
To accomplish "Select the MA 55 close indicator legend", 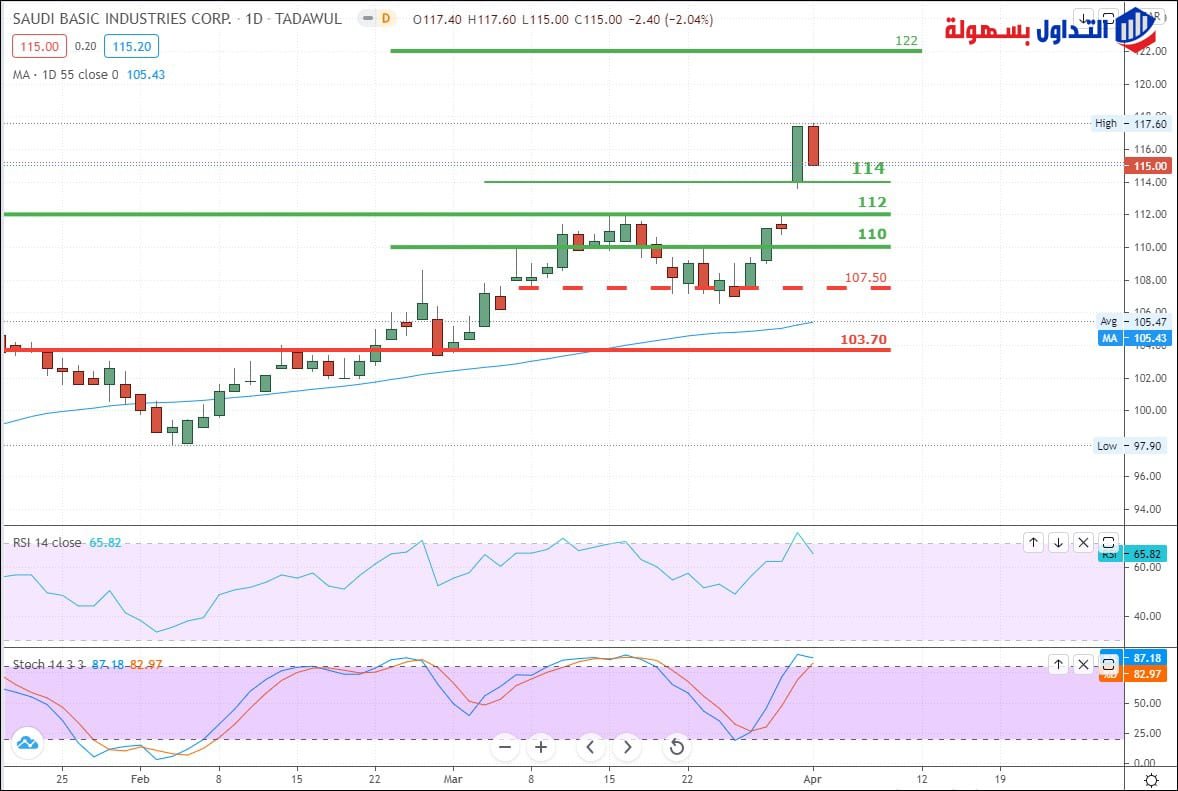I will tap(65, 74).
